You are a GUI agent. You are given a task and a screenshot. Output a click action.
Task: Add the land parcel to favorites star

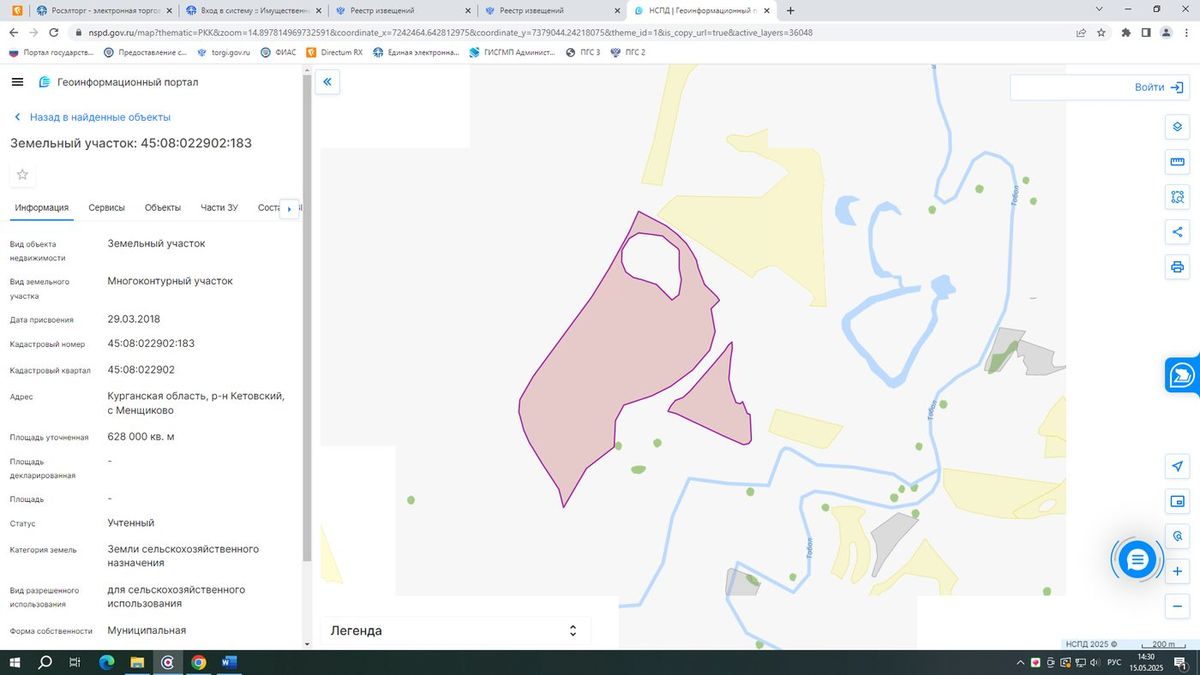[23, 175]
